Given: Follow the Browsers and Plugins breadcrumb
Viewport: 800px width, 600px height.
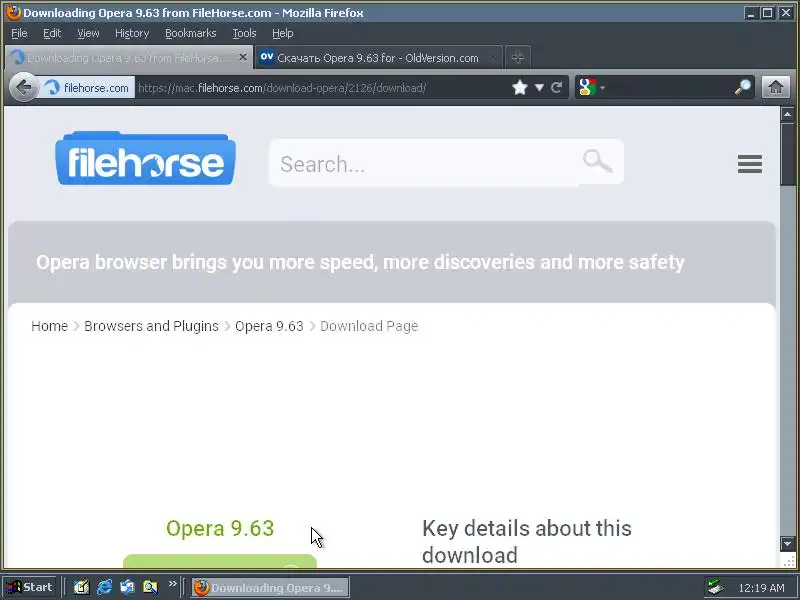Looking at the screenshot, I should click(x=151, y=326).
